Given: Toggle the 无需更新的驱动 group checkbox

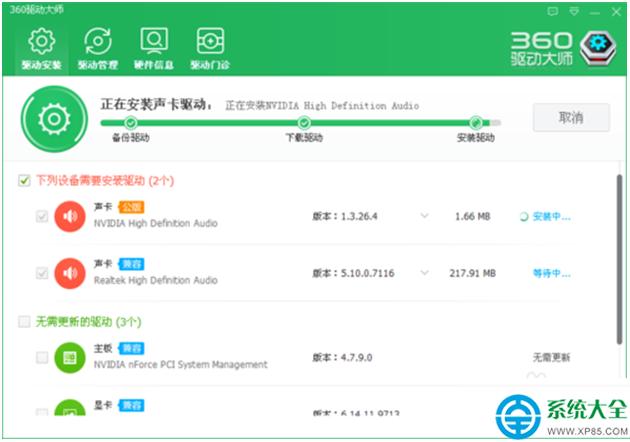Looking at the screenshot, I should click(x=24, y=322).
